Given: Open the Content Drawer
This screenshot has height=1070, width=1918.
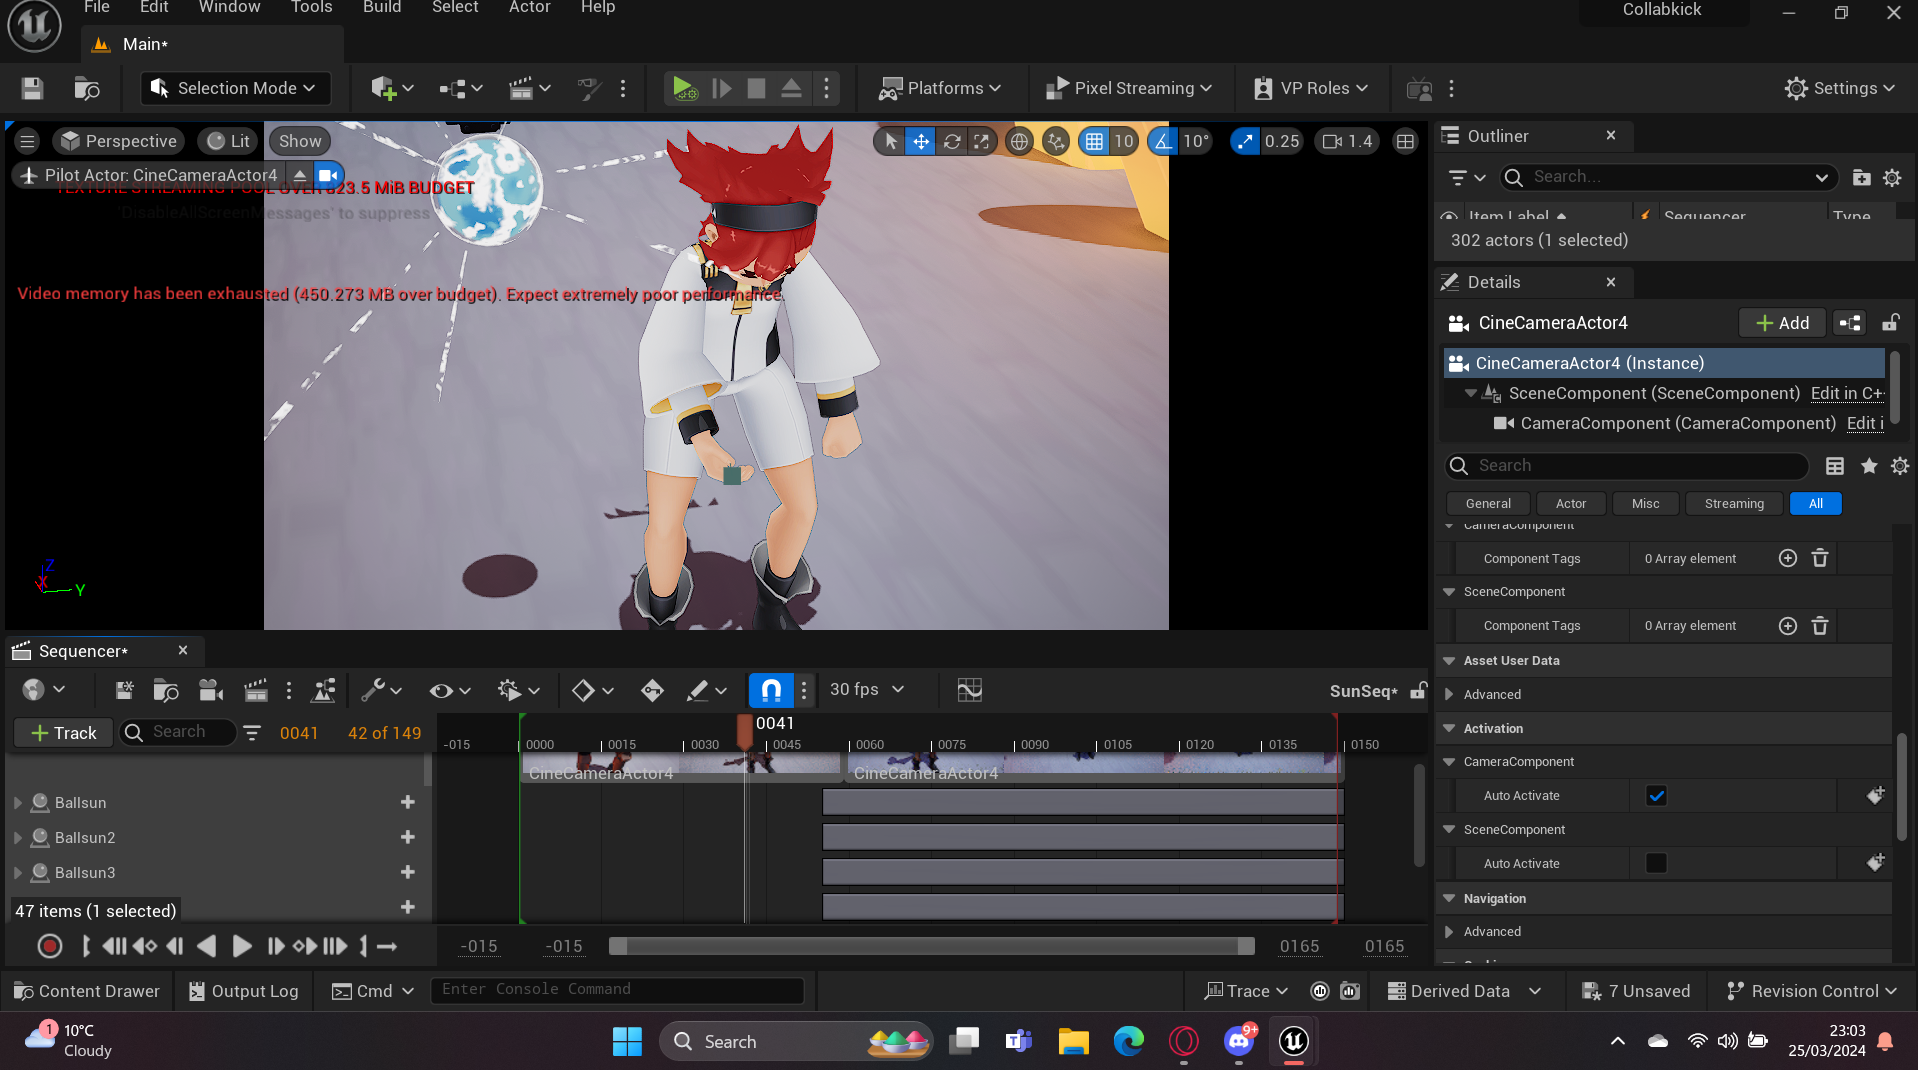Looking at the screenshot, I should pyautogui.click(x=87, y=991).
